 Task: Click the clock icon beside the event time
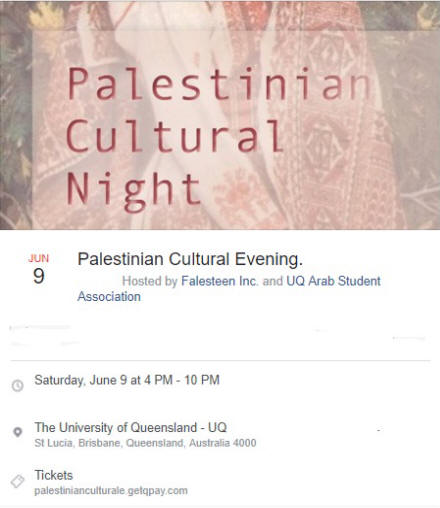pos(17,386)
